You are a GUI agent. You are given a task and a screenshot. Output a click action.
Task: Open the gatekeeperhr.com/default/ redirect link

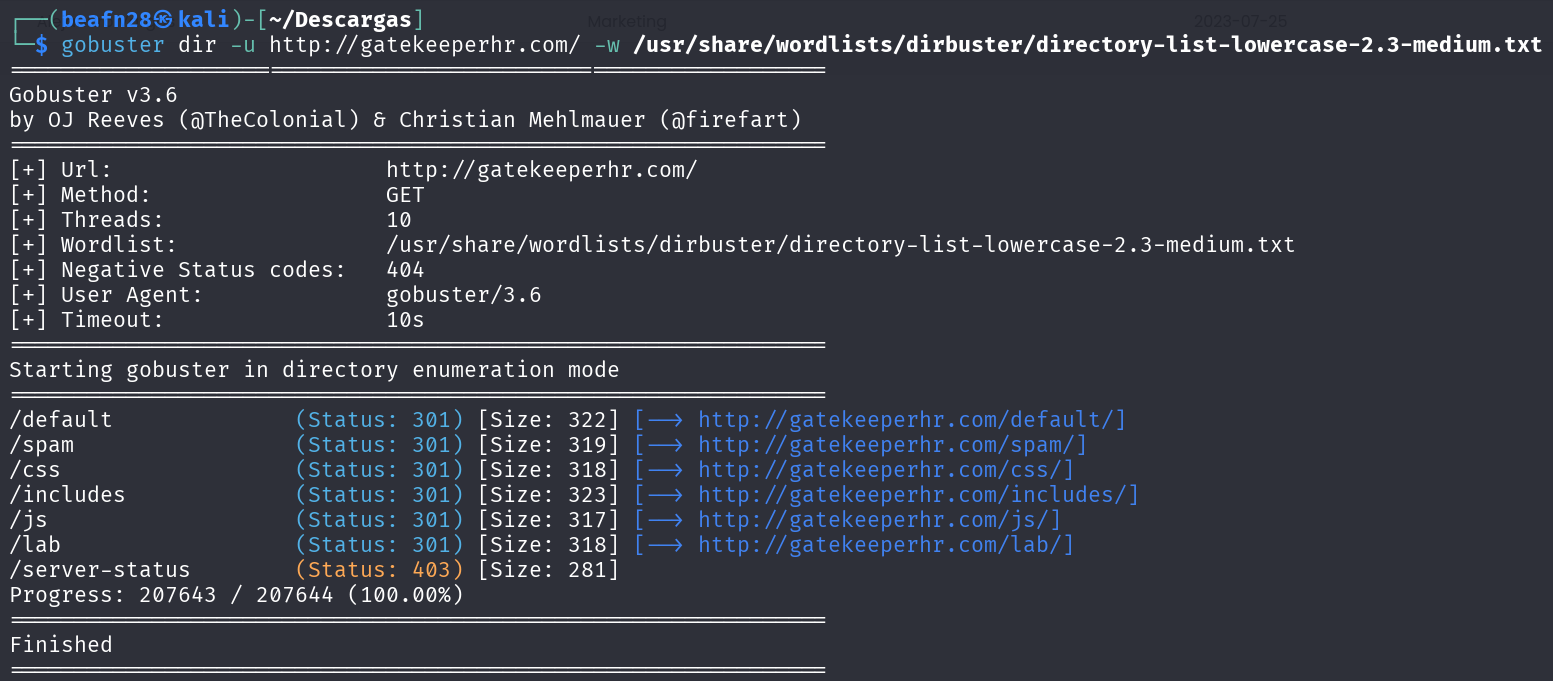[911, 420]
